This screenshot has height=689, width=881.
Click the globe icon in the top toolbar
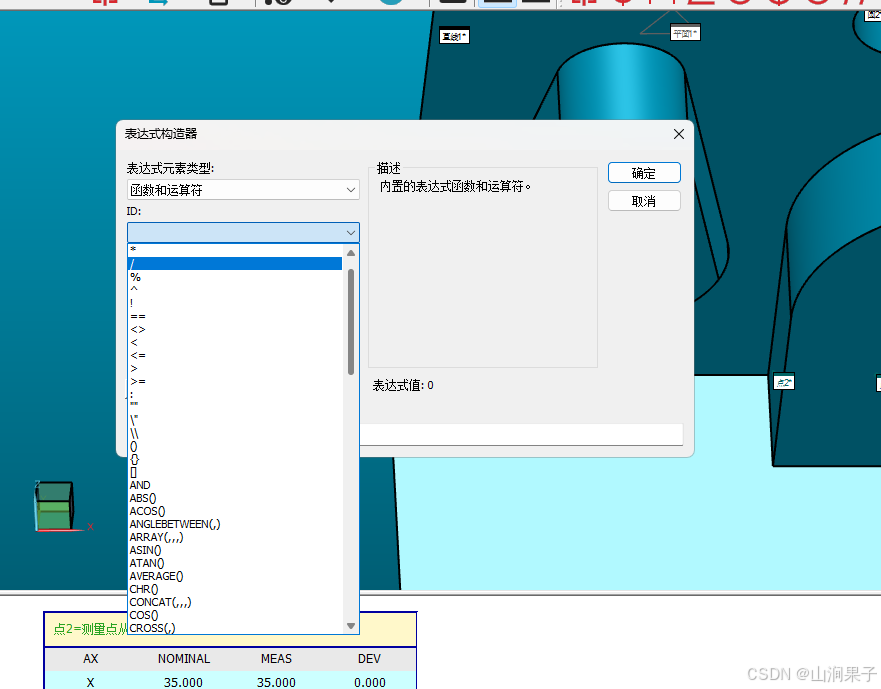click(390, 4)
